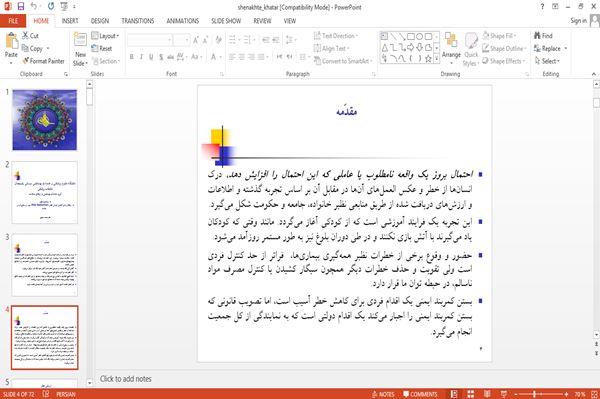Image resolution: width=600 pixels, height=399 pixels.
Task: Reset the slide with Reset button
Action: [x=102, y=49]
